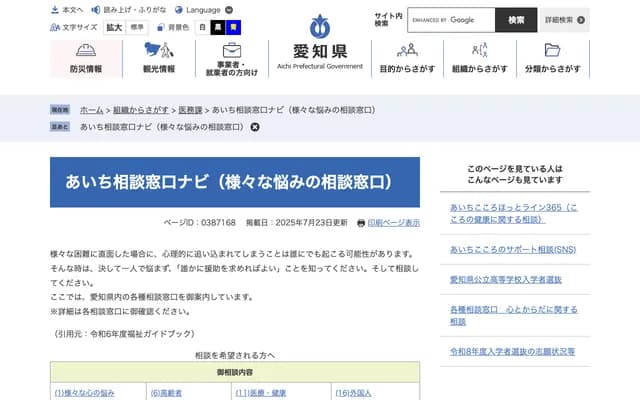Viewport: 640px width, 400px height.
Task: Open the 分類からさがす folder menu
Action: tap(553, 59)
